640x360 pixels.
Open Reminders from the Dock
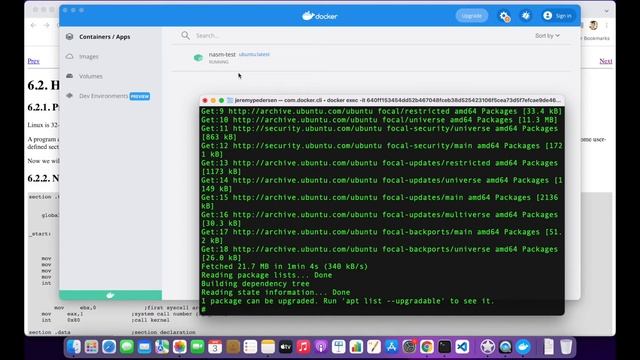[250, 347]
